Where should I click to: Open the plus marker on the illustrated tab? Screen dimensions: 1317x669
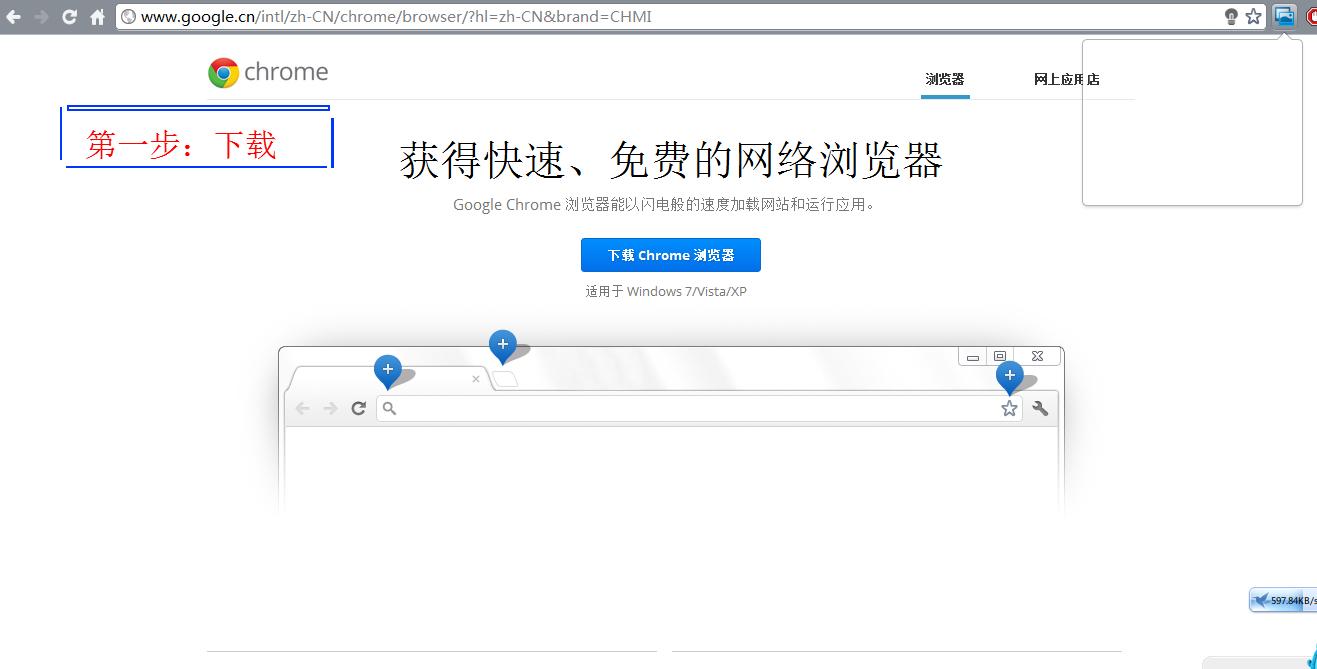387,370
